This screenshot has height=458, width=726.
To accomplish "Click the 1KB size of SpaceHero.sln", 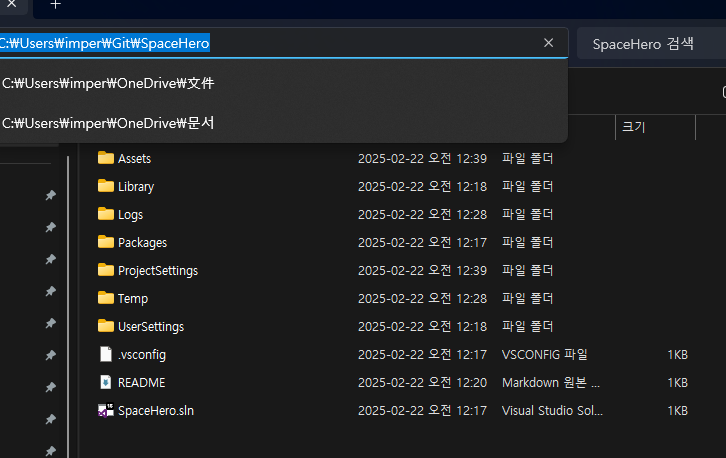I will [x=677, y=411].
